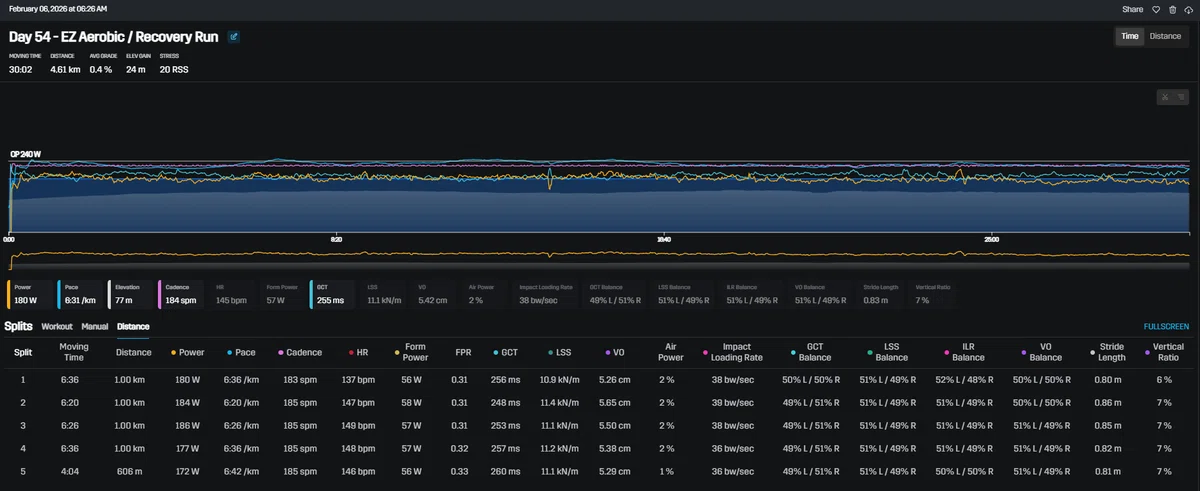The image size is (1200, 491).
Task: Toggle the Power metric chart overlay
Action: (x=30, y=293)
